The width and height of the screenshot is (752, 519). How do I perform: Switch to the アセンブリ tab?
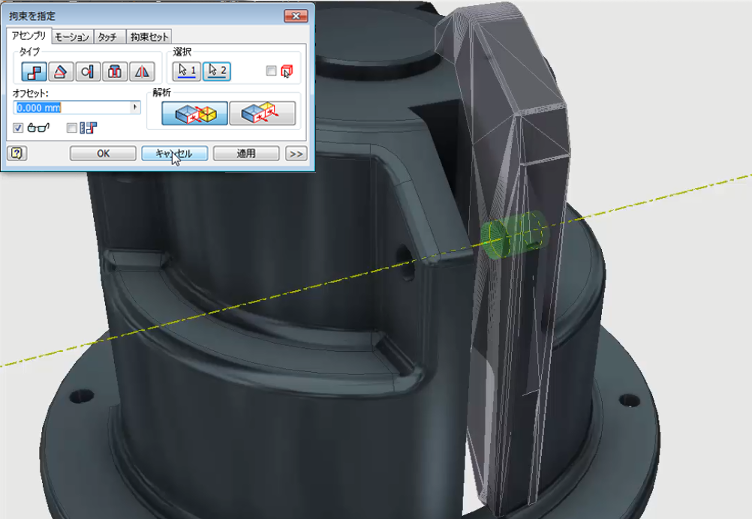(x=29, y=36)
